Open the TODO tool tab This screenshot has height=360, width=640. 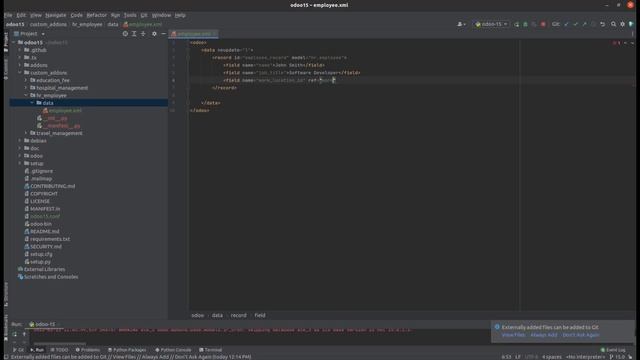click(60, 350)
